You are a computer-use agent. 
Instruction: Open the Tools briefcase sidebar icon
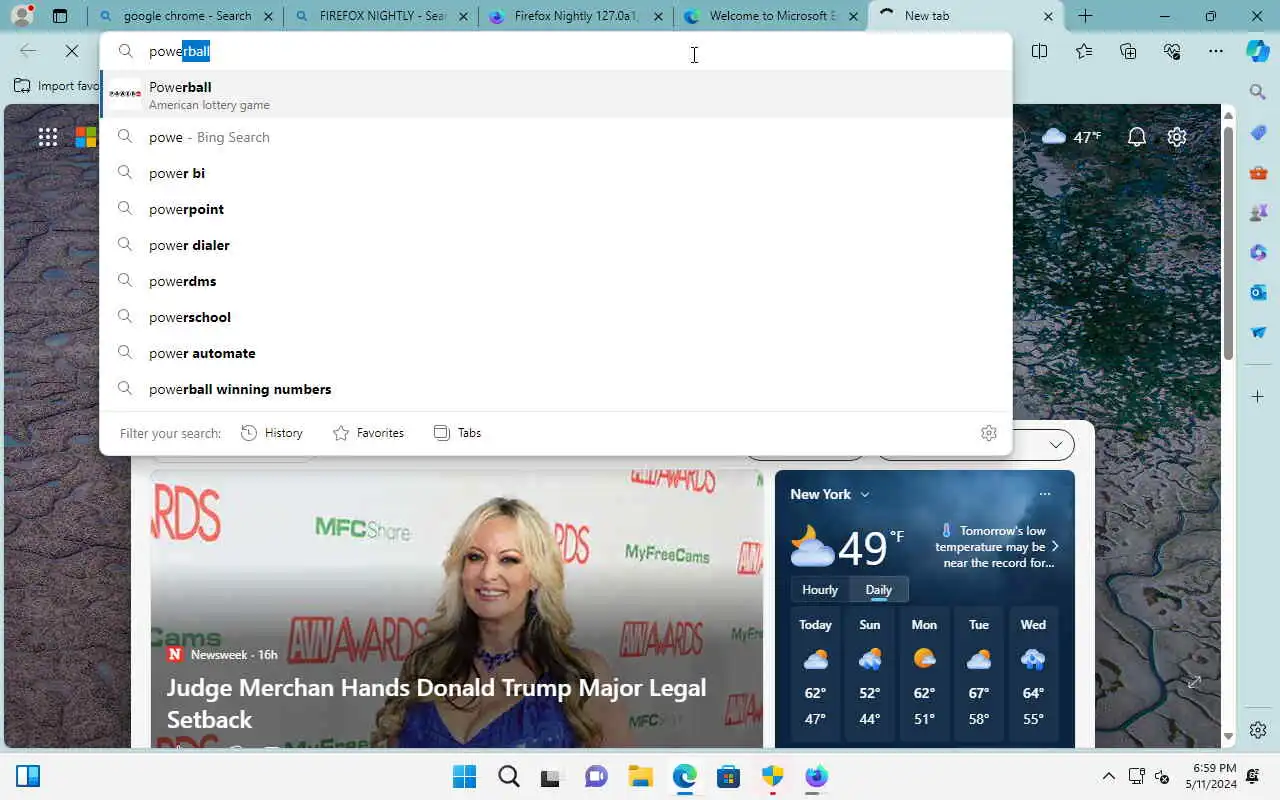coord(1258,173)
